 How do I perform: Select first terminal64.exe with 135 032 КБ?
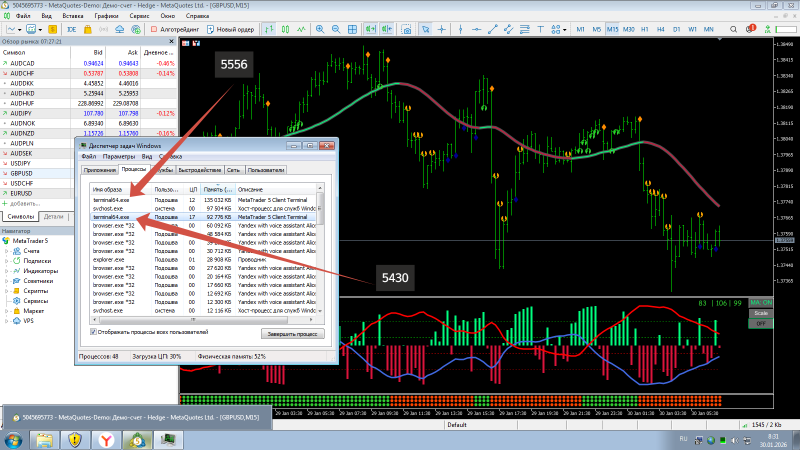(x=204, y=200)
